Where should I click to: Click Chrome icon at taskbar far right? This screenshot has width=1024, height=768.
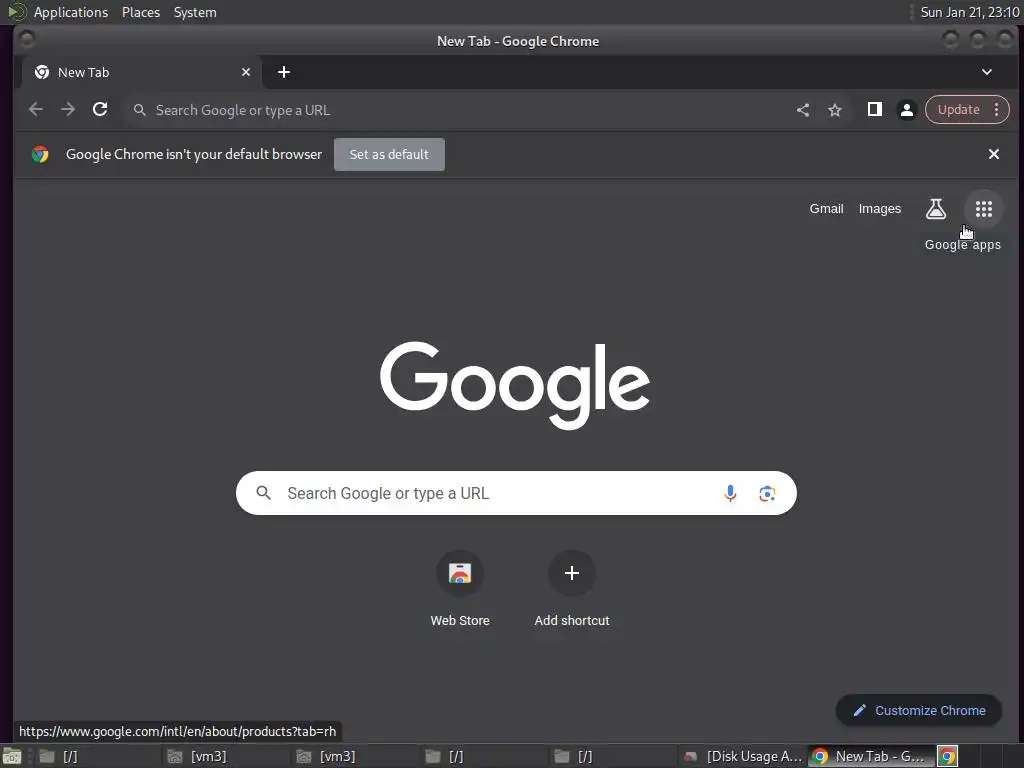tap(947, 756)
